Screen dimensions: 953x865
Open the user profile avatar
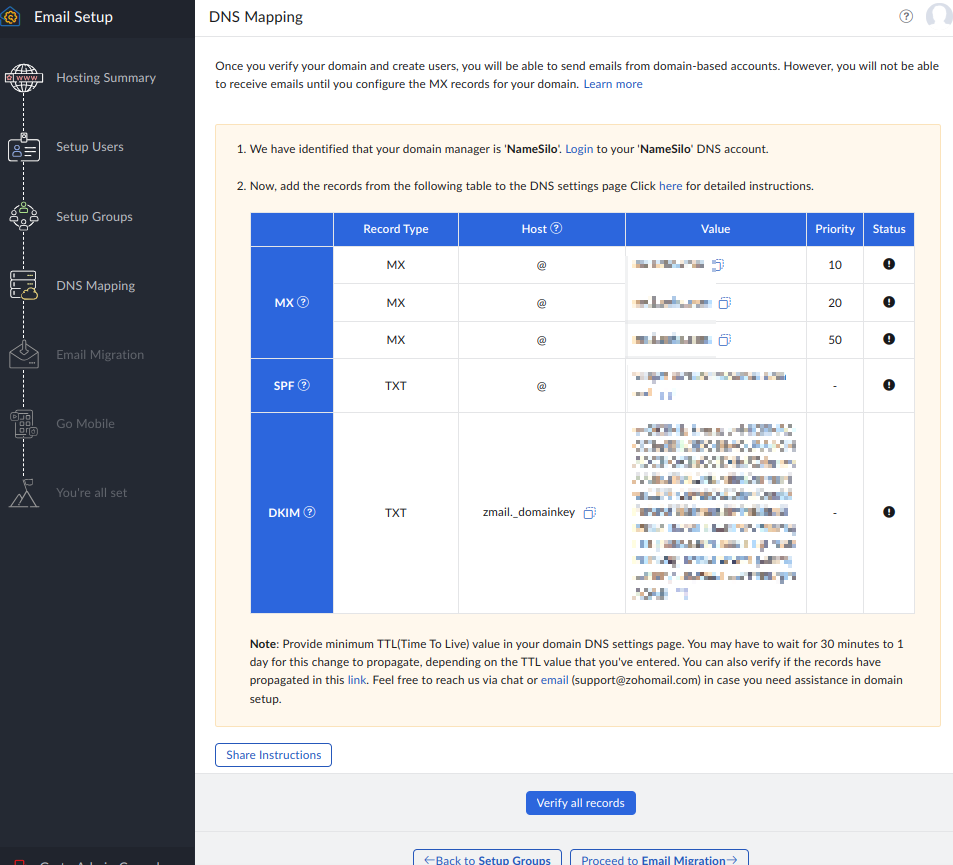coord(939,16)
